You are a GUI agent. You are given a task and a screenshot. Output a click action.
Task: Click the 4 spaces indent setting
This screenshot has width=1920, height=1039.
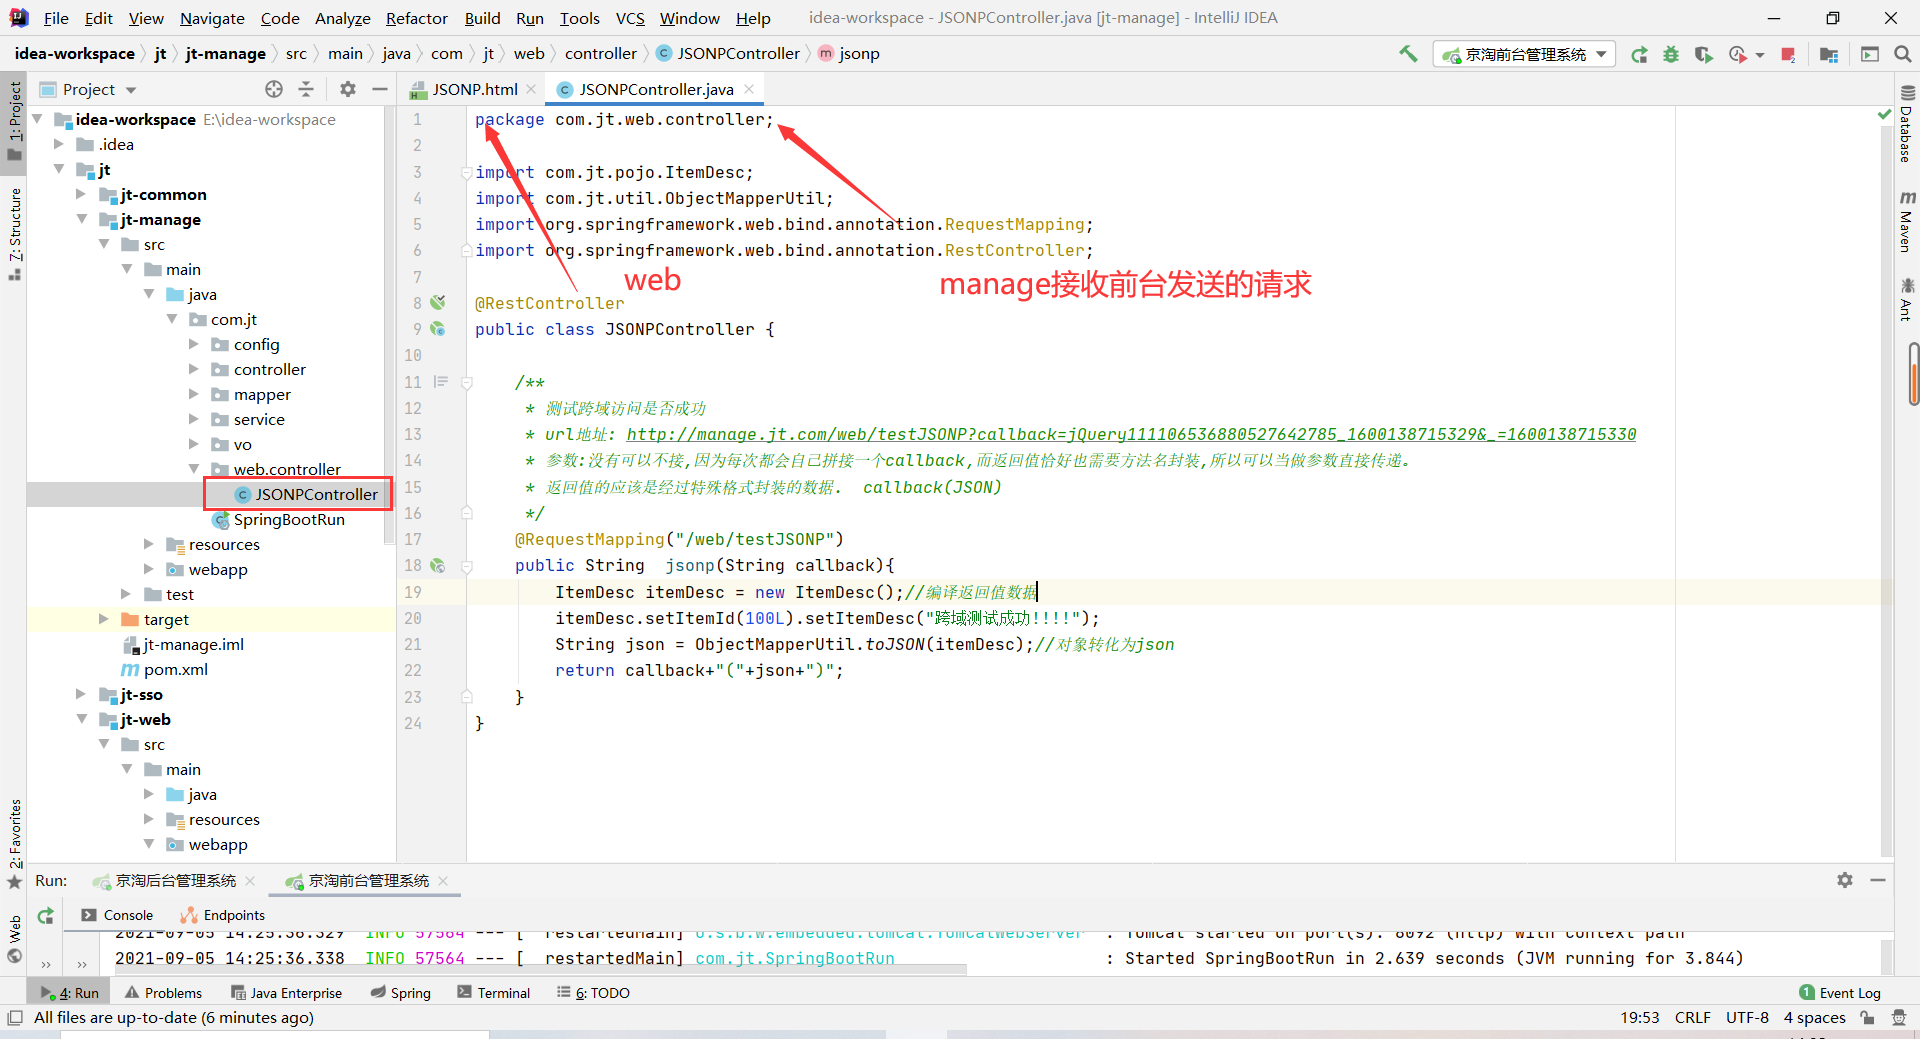[1814, 1018]
